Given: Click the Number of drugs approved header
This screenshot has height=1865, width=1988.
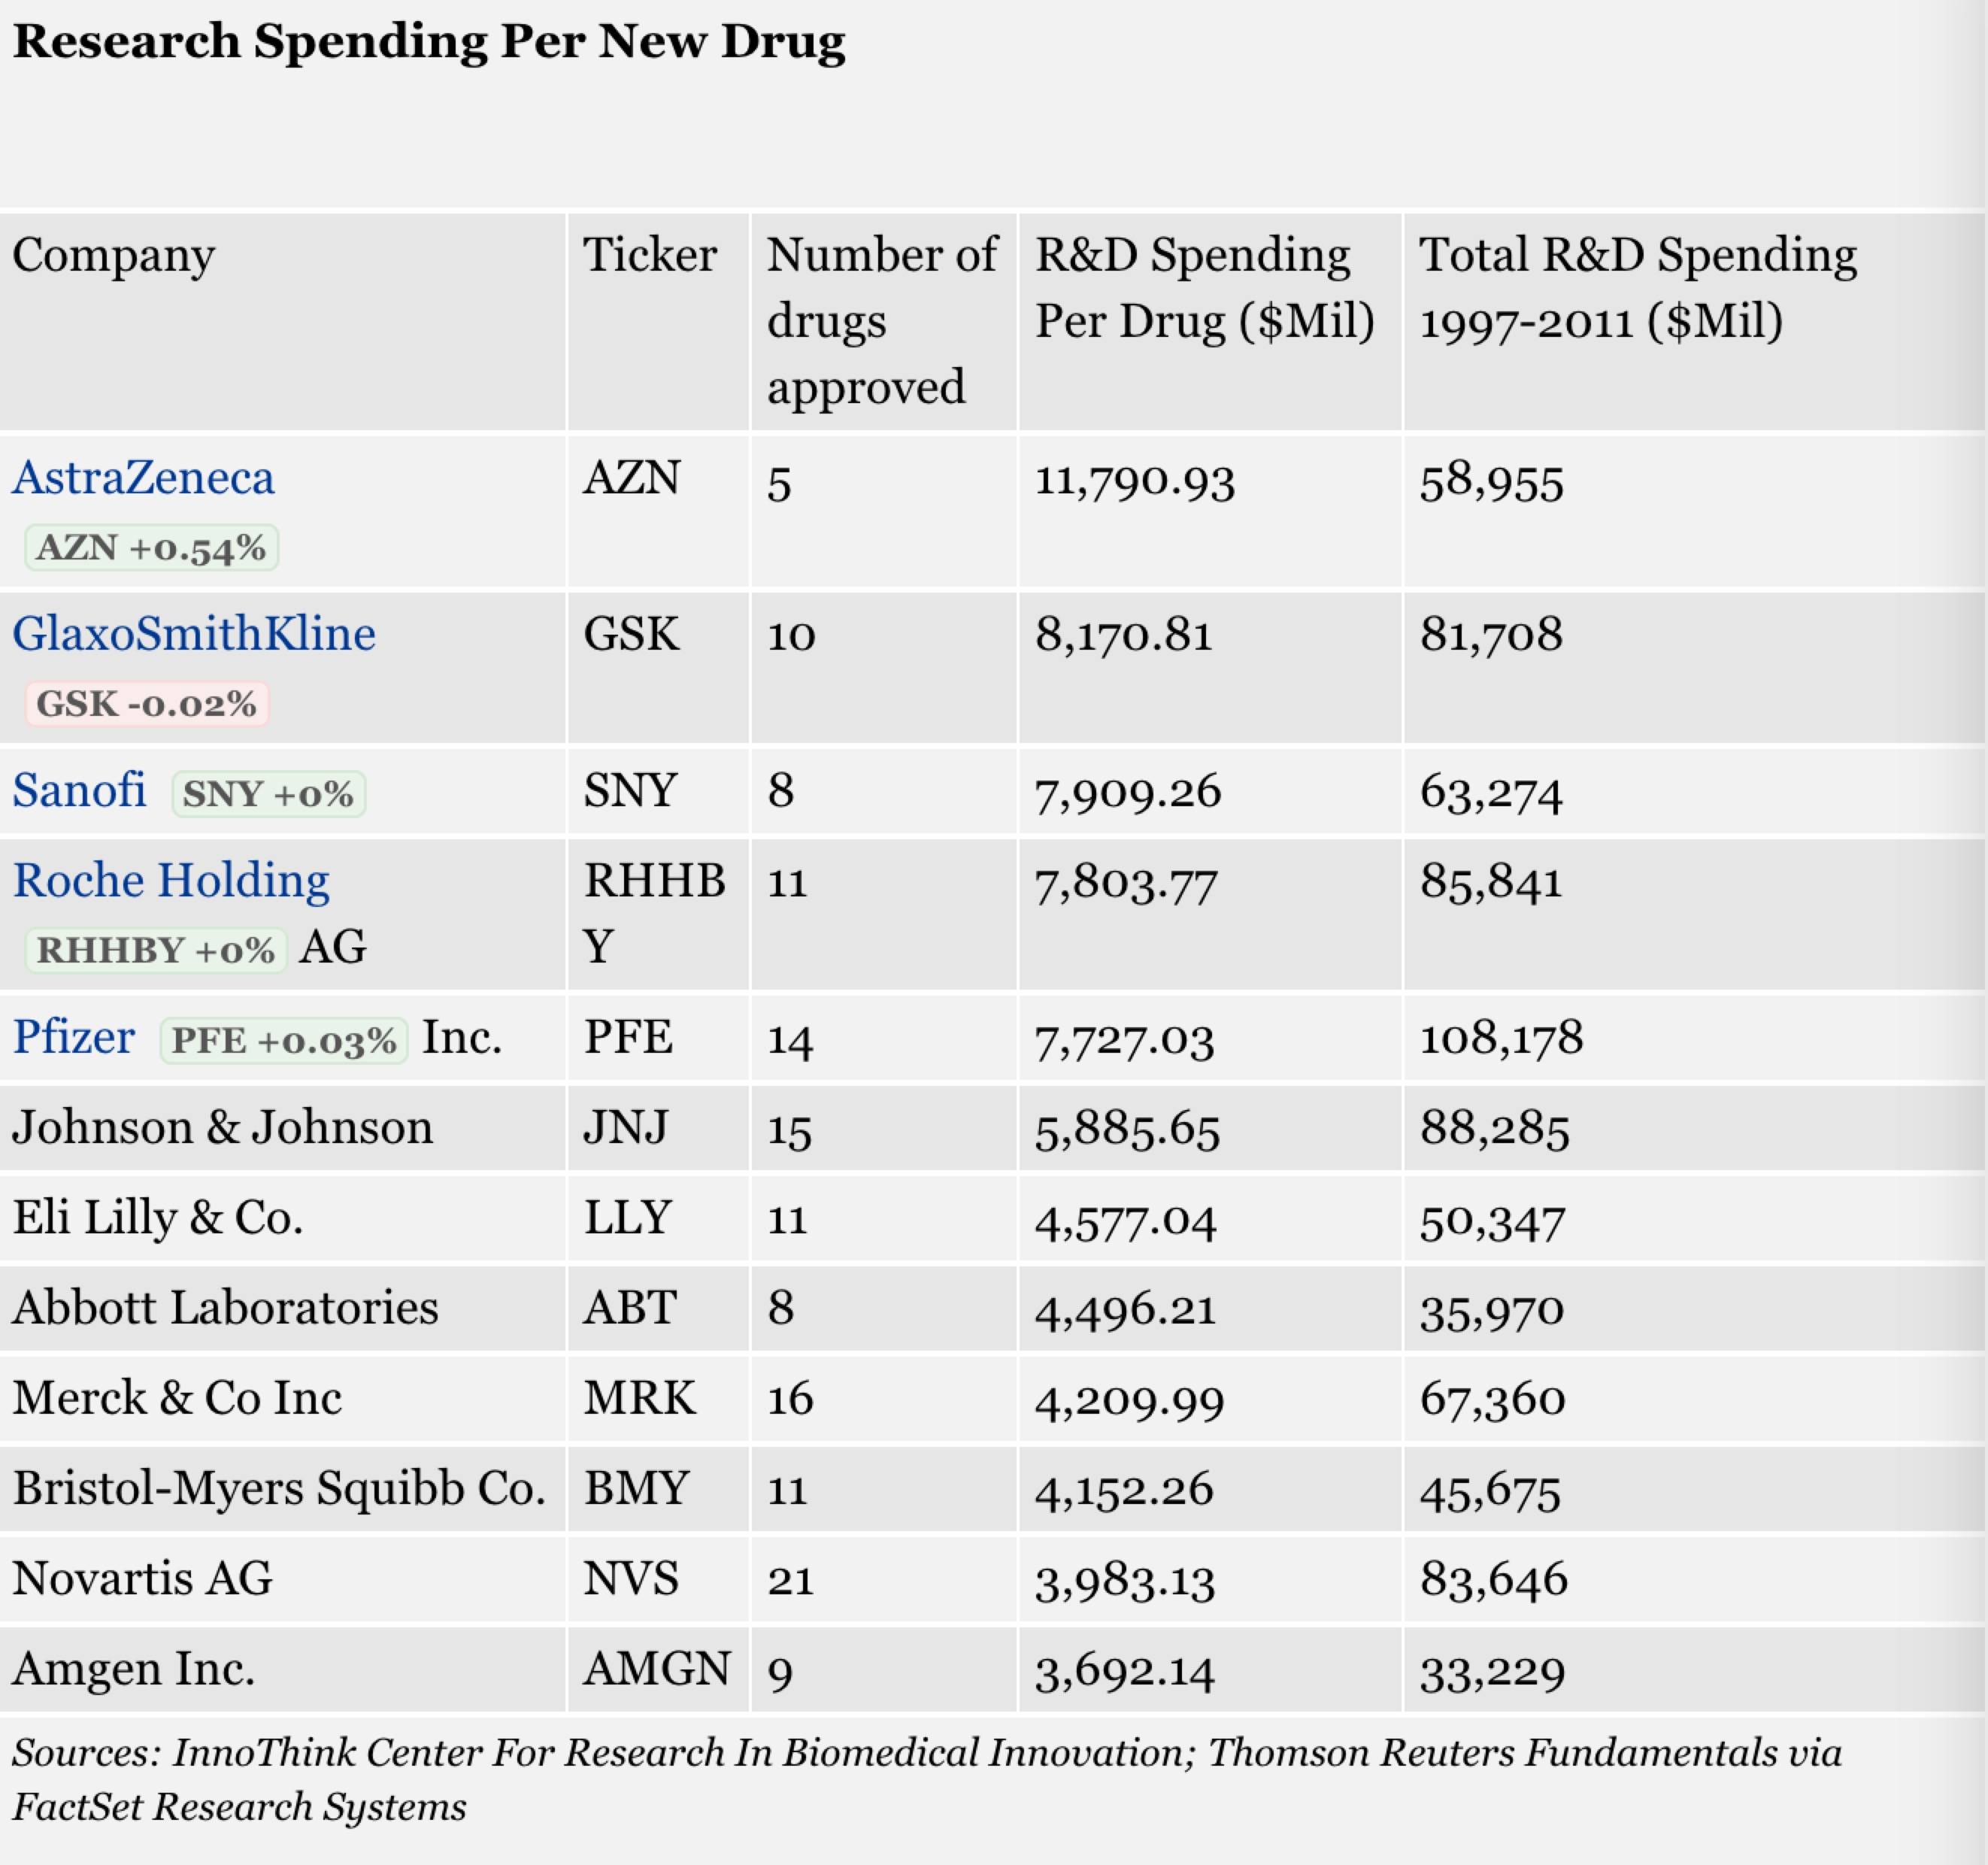Looking at the screenshot, I should pos(881,321).
